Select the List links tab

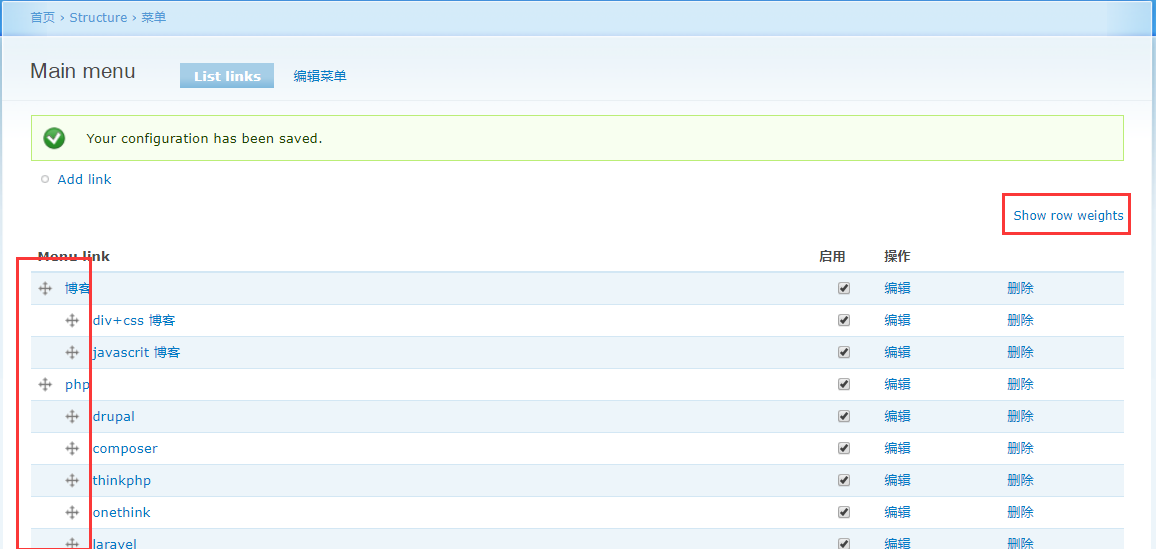point(227,76)
